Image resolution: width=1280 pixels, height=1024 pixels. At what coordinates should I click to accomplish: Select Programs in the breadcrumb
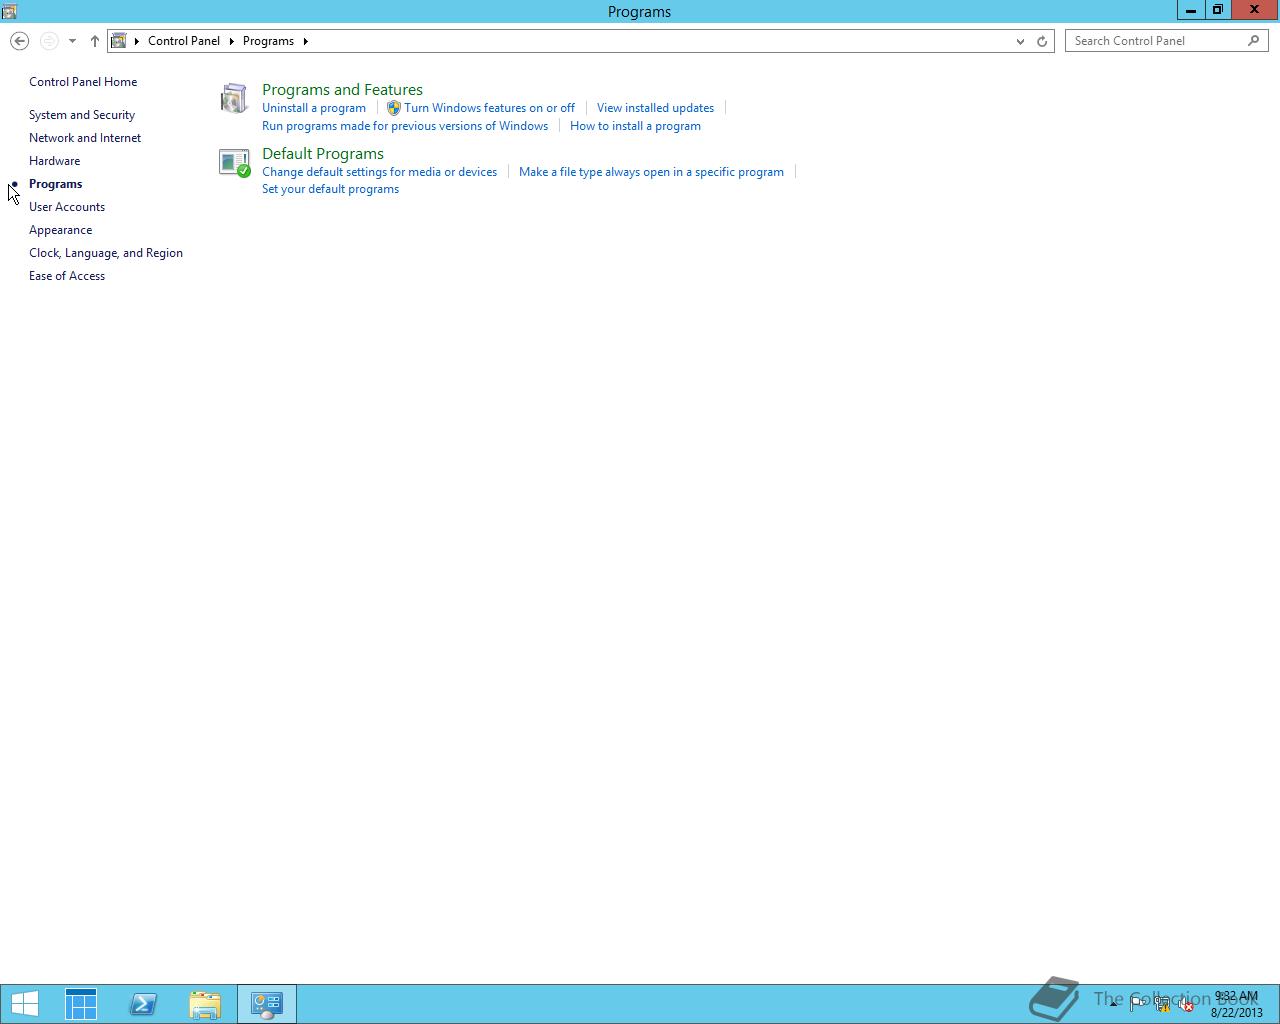click(x=268, y=41)
